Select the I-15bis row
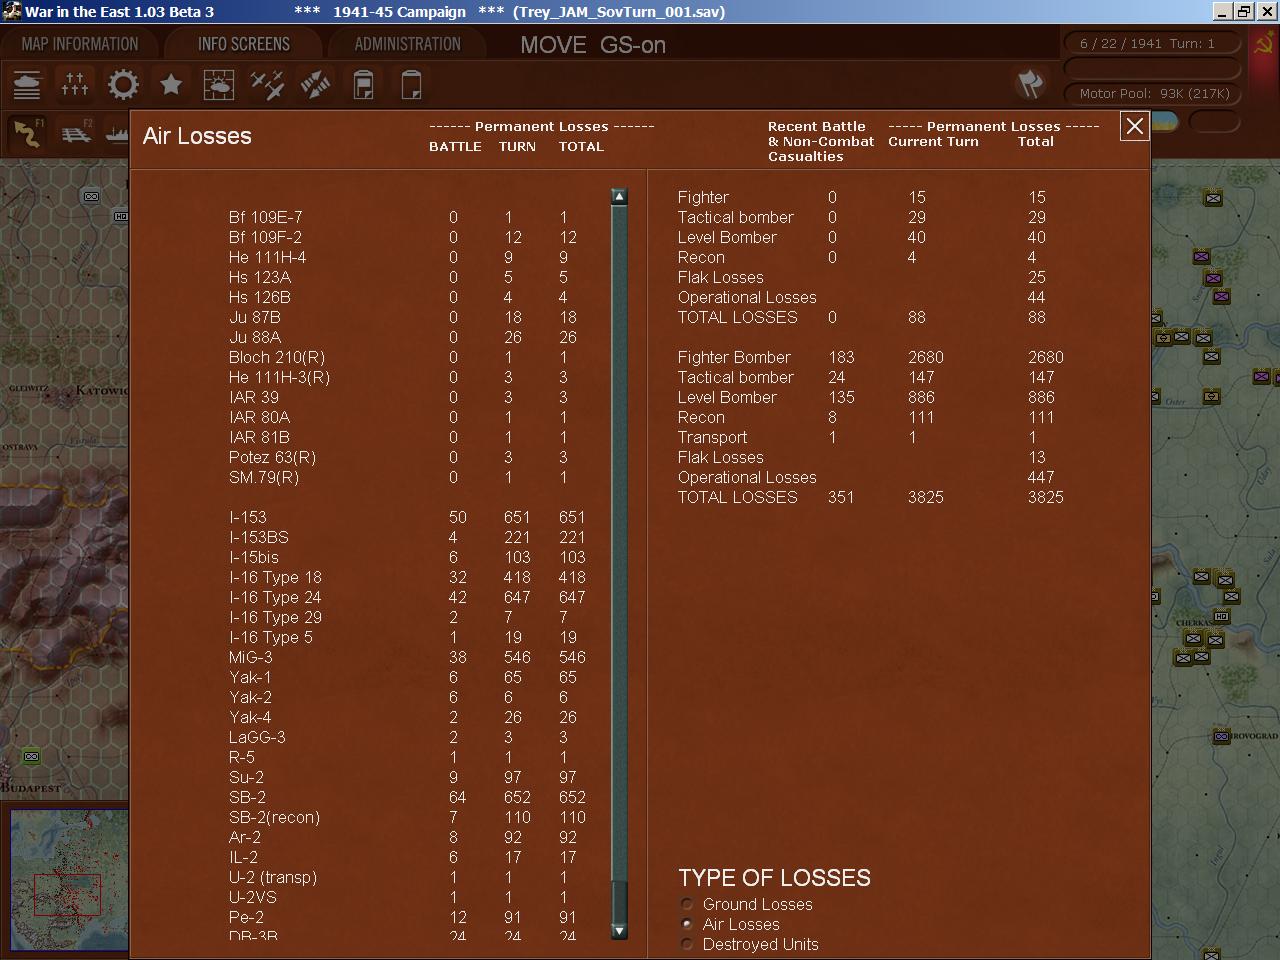 (x=407, y=557)
